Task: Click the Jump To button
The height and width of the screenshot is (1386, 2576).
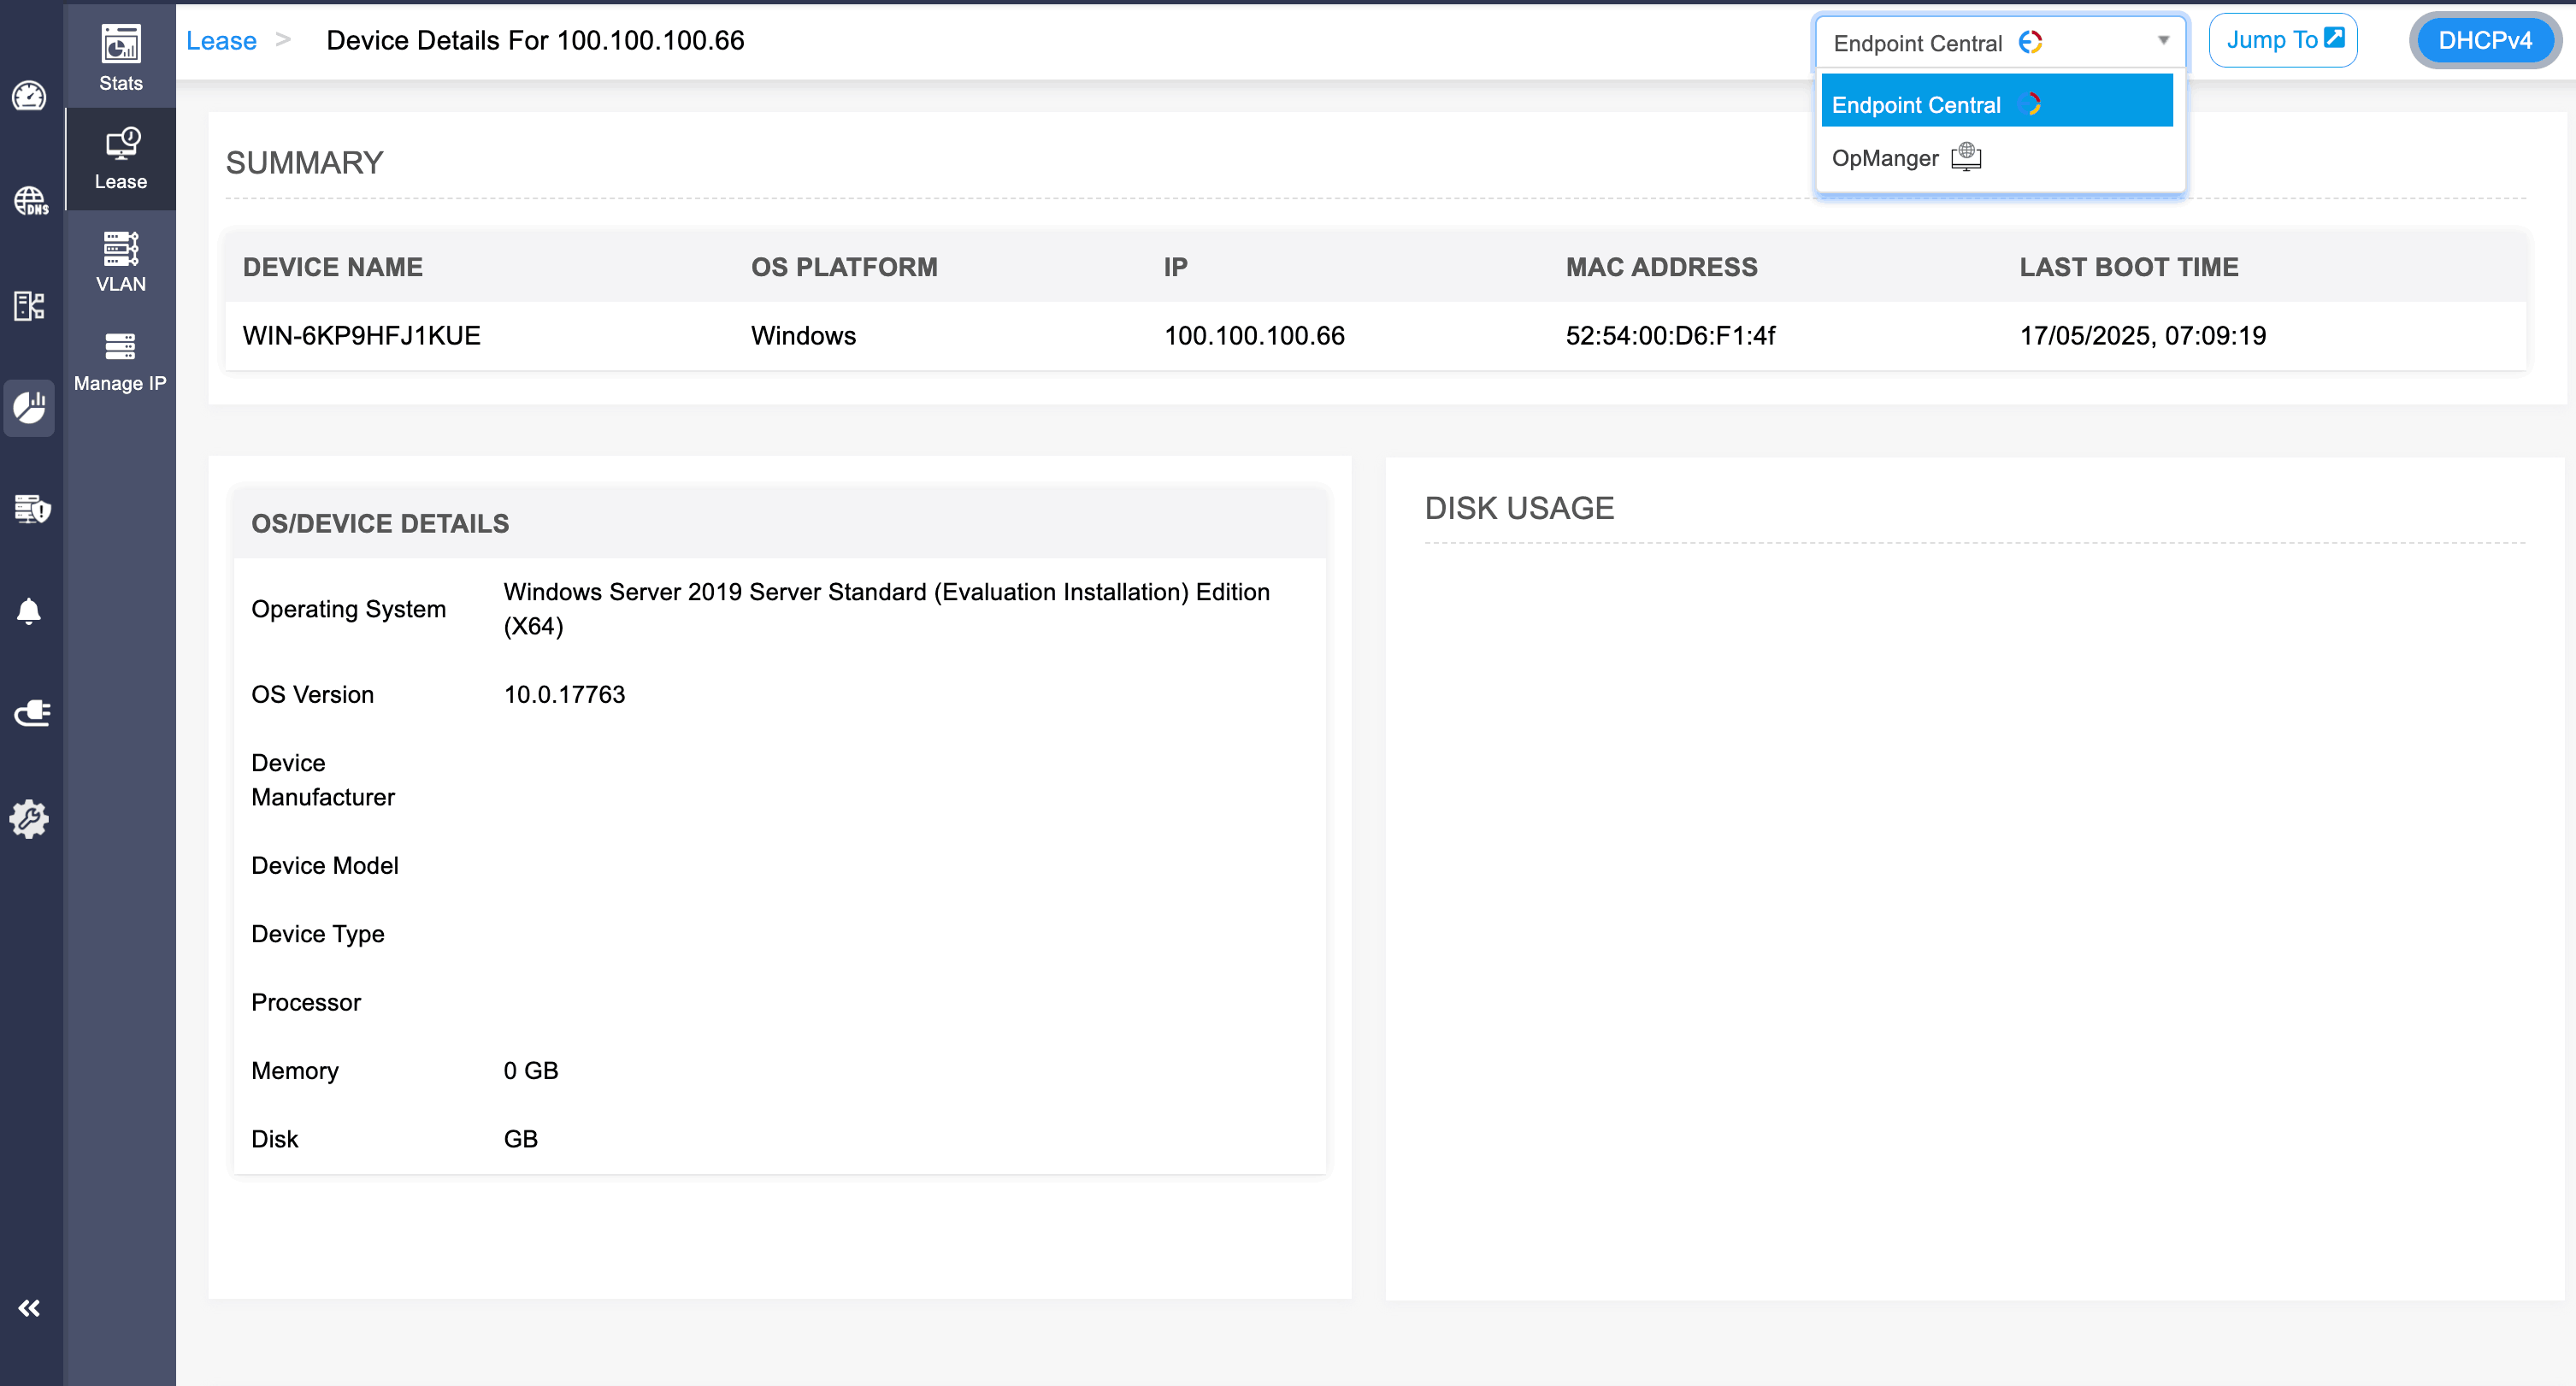Action: pyautogui.click(x=2283, y=40)
